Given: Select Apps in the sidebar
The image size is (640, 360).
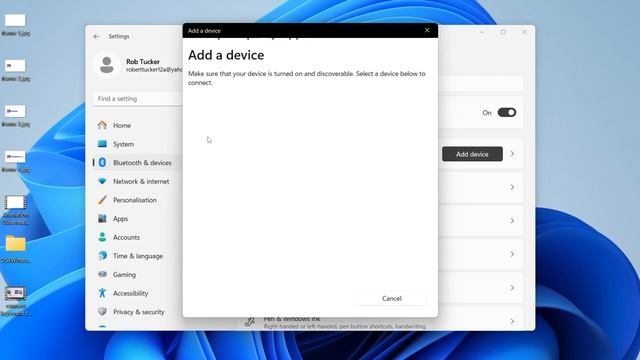Looking at the screenshot, I should 120,219.
